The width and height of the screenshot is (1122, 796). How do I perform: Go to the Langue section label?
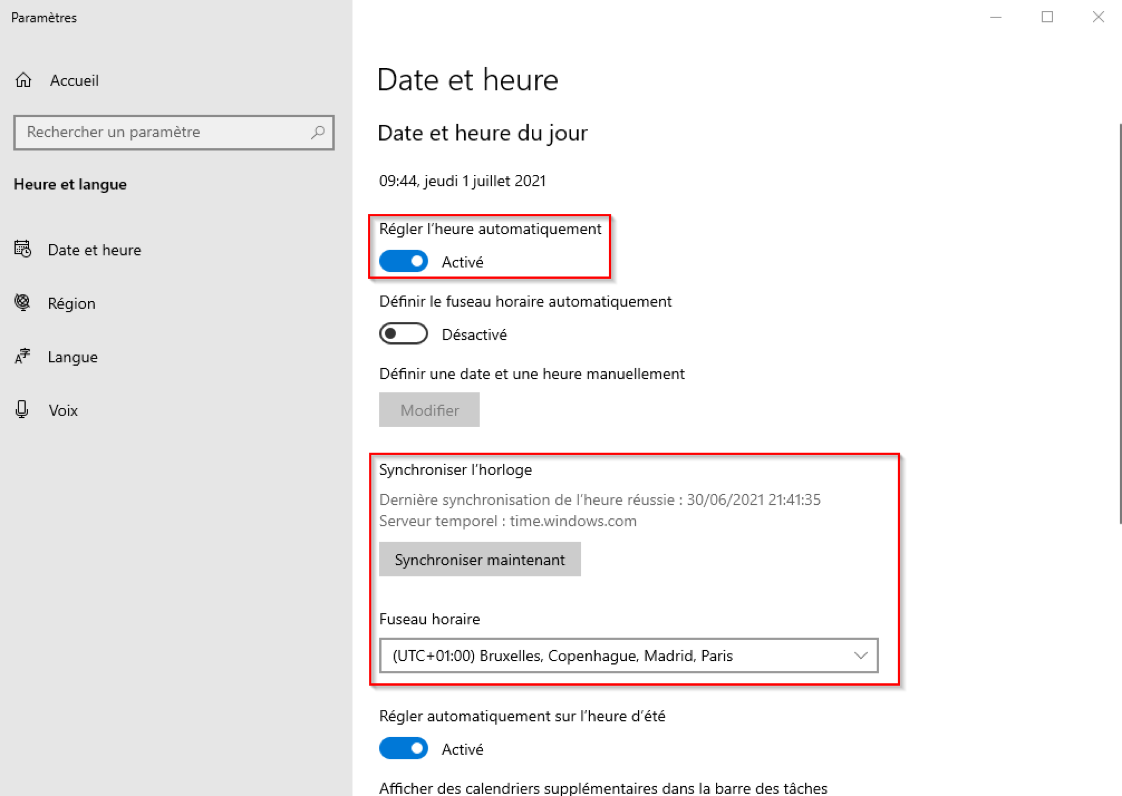[x=73, y=357]
